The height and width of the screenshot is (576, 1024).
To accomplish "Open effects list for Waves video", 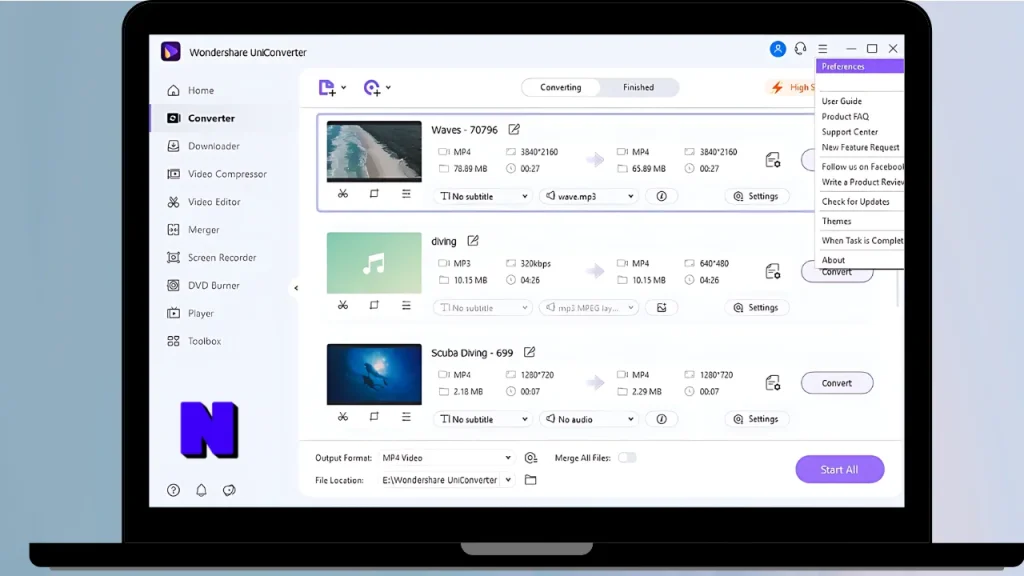I will tap(406, 194).
